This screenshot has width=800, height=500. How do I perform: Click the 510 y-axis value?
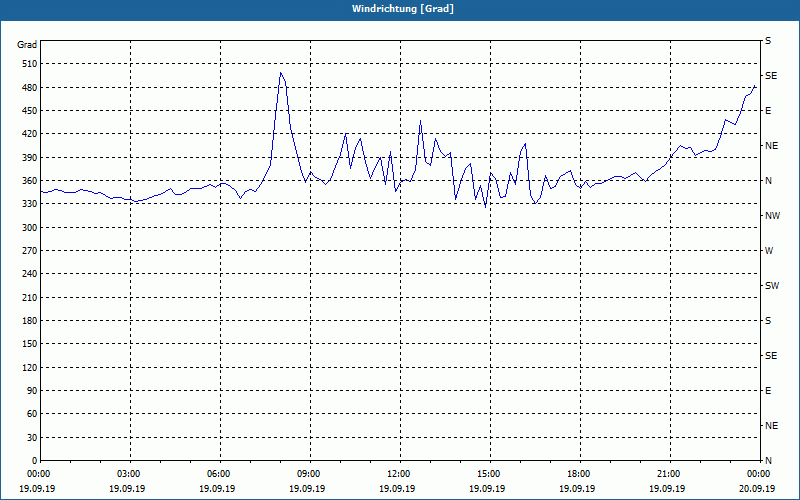30,64
